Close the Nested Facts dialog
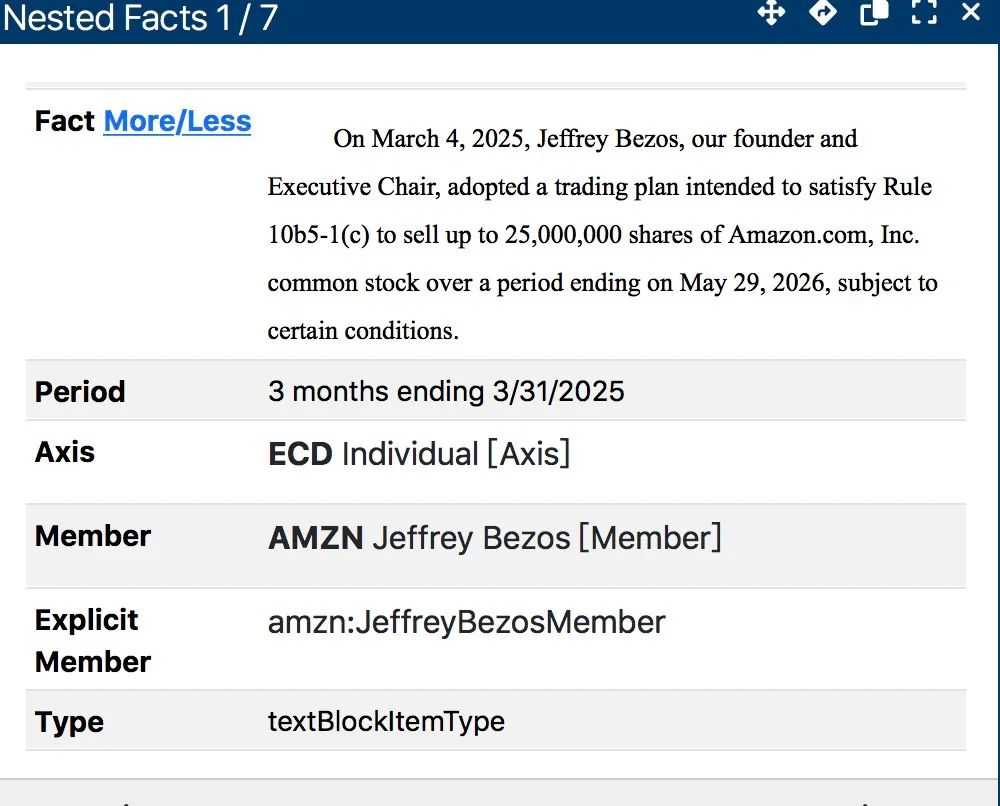Image resolution: width=1000 pixels, height=806 pixels. [970, 13]
